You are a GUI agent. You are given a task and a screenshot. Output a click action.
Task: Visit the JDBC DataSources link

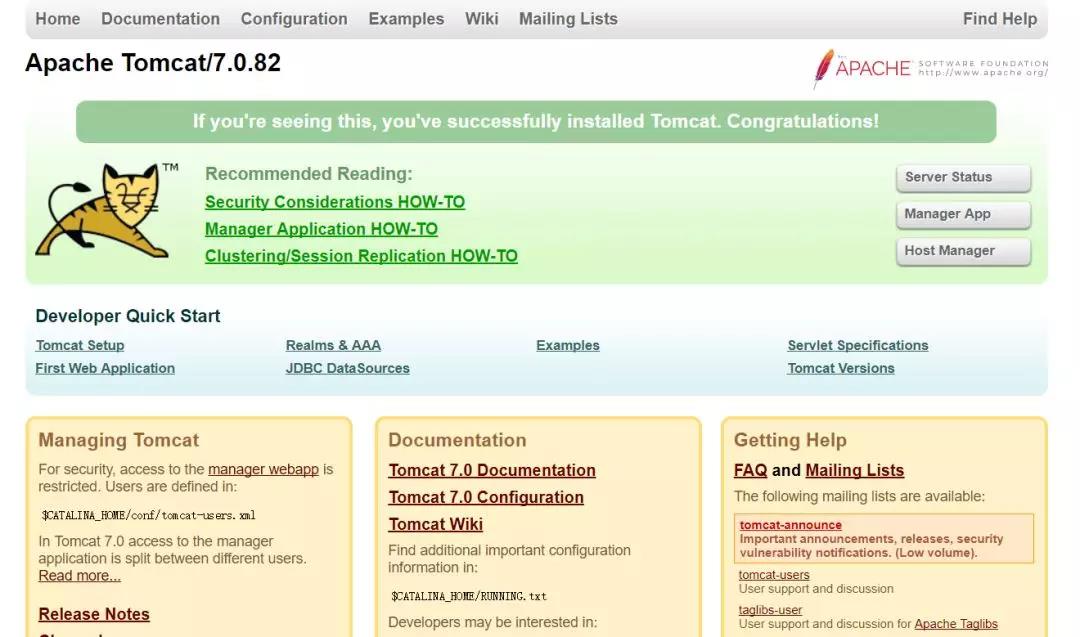[347, 368]
